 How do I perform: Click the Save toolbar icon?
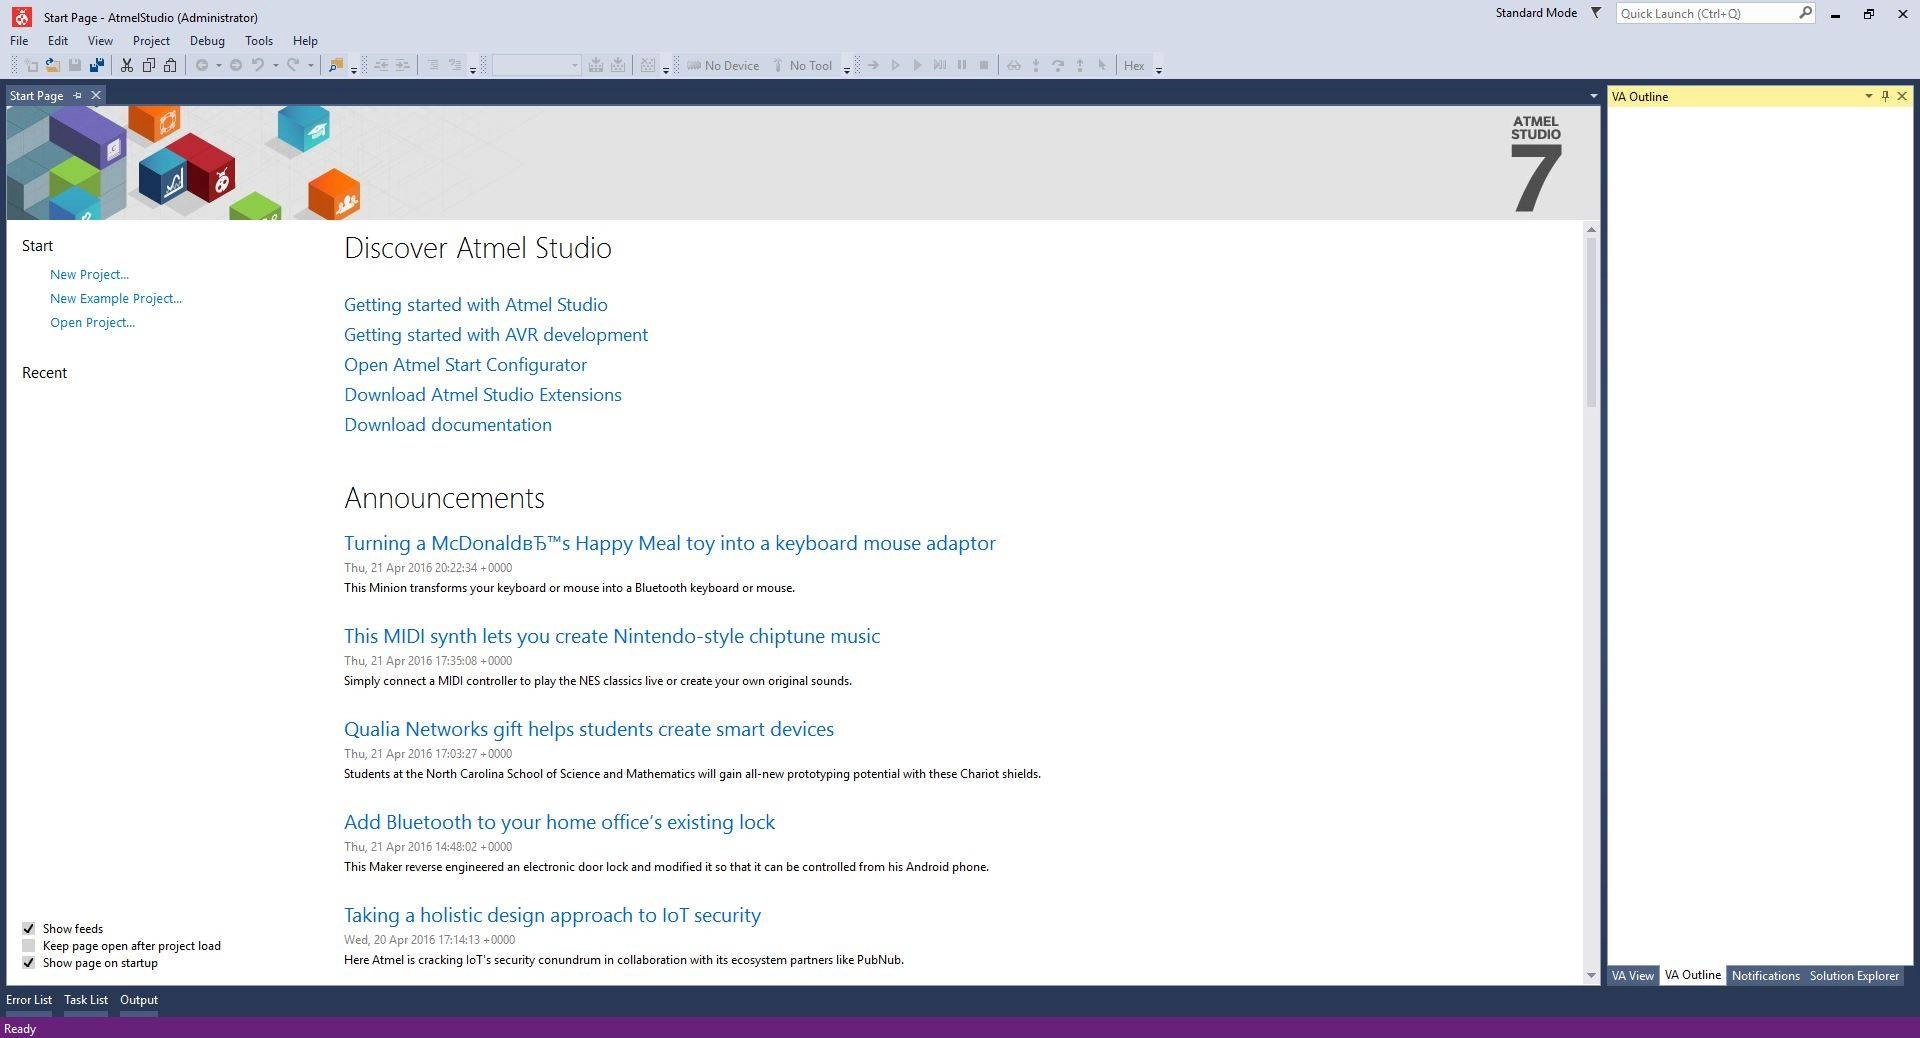pyautogui.click(x=74, y=65)
